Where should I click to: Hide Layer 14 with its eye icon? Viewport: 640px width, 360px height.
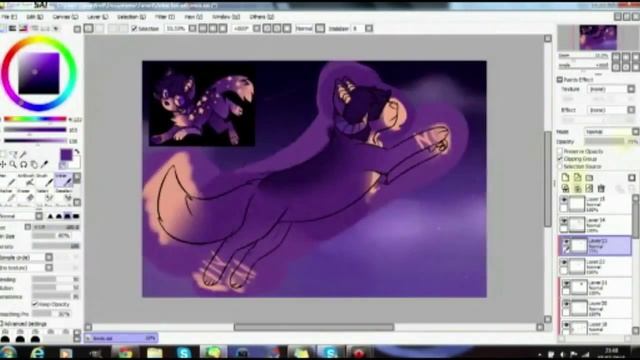[x=564, y=221]
